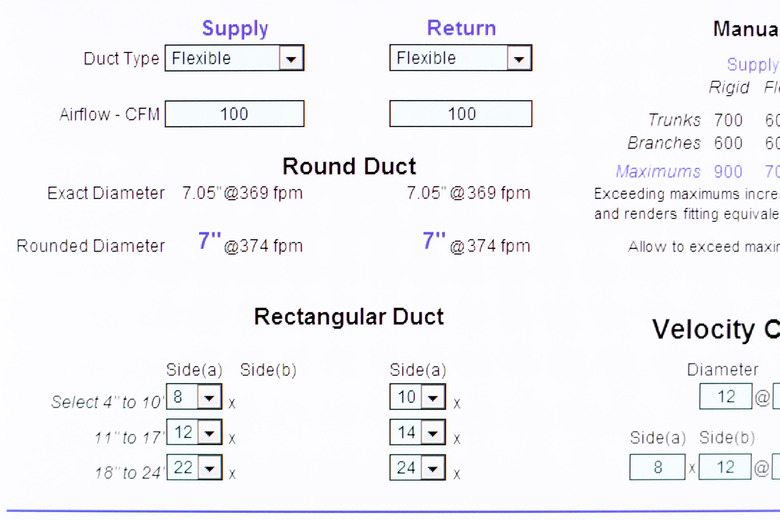This screenshot has width=780, height=520.
Task: Open the Return Duct Type dropdown
Action: 518,59
